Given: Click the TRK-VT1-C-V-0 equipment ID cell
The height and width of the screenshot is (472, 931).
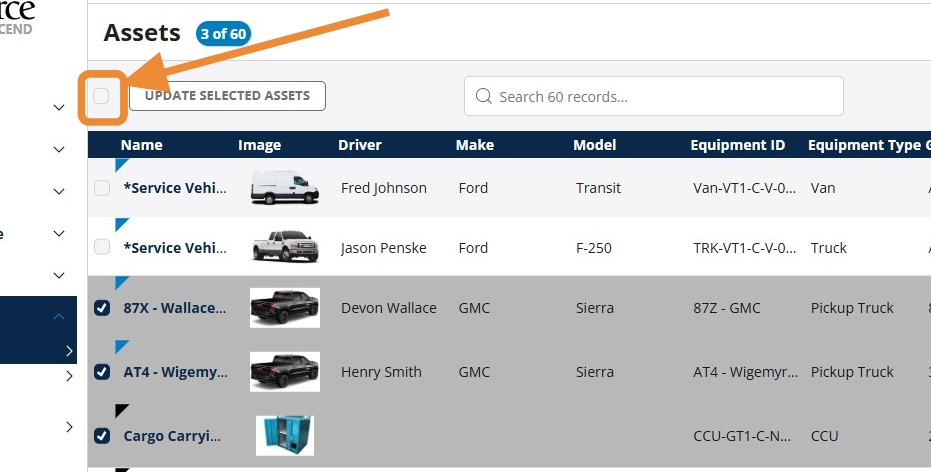Looking at the screenshot, I should pyautogui.click(x=745, y=248).
